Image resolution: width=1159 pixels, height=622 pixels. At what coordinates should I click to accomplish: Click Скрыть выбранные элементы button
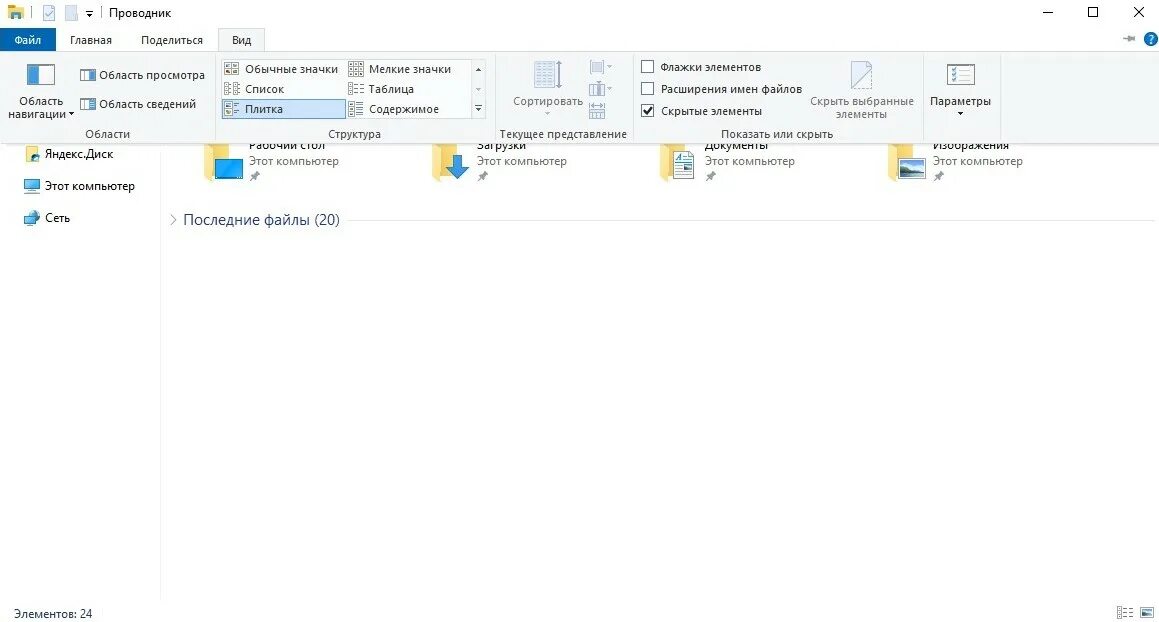[862, 90]
